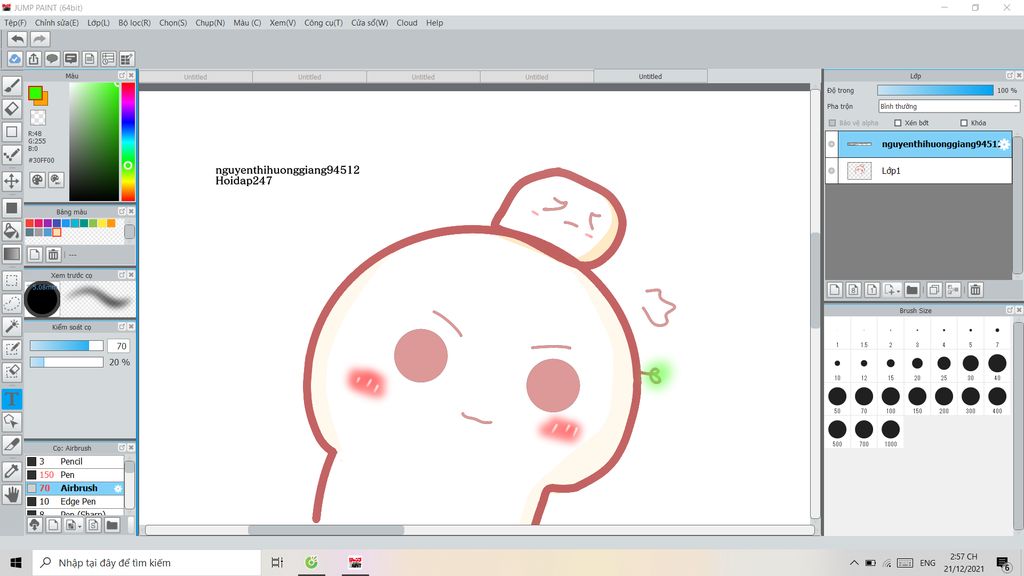Delete the selected layer with trash icon
This screenshot has height=576, width=1024.
pos(975,290)
